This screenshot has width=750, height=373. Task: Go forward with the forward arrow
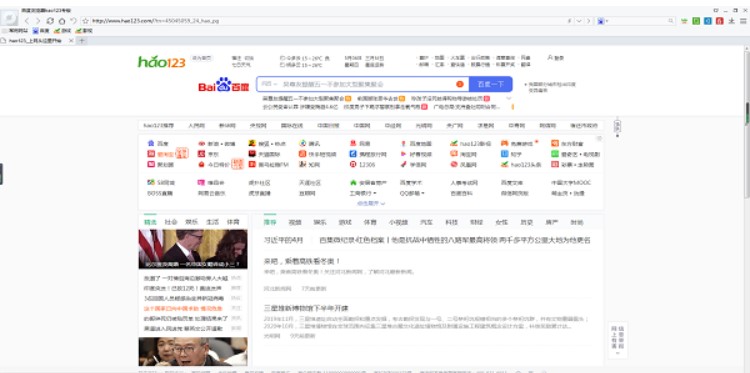tap(38, 21)
